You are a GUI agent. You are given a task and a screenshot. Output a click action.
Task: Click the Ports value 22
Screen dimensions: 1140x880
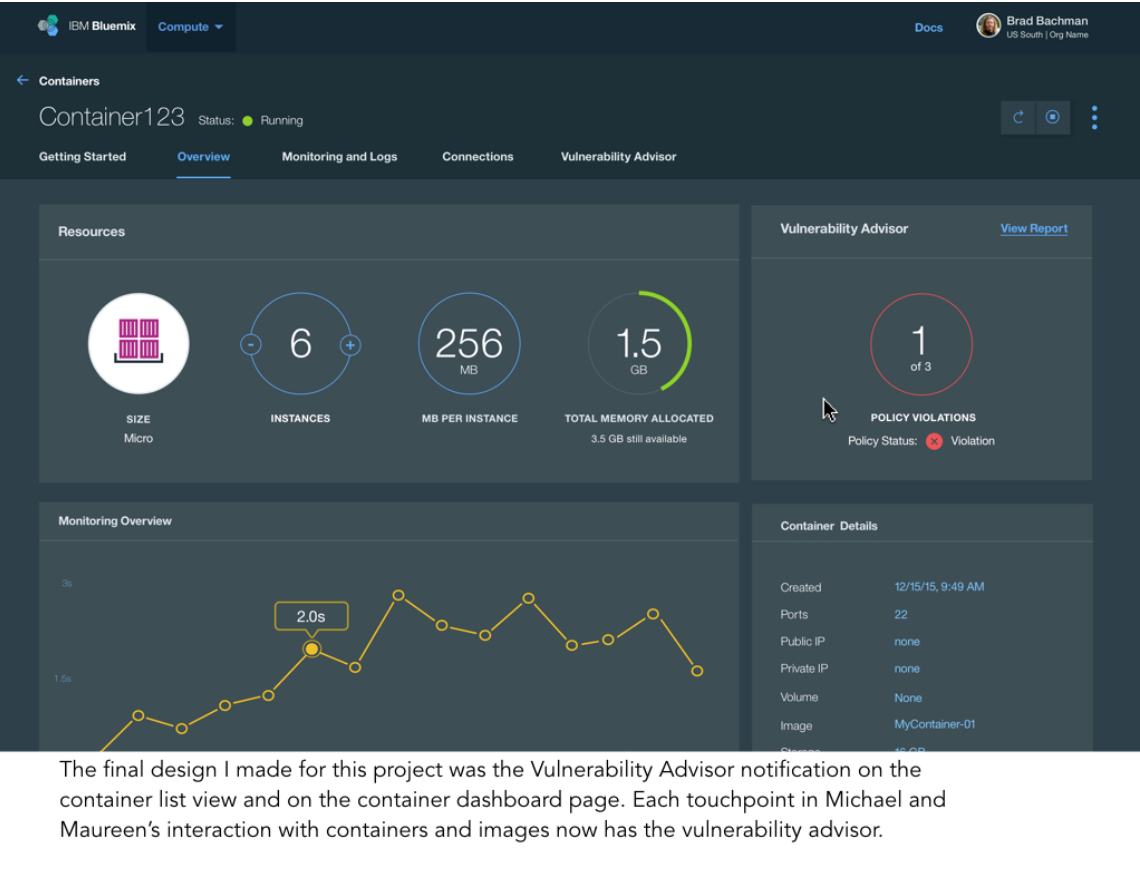click(x=901, y=615)
